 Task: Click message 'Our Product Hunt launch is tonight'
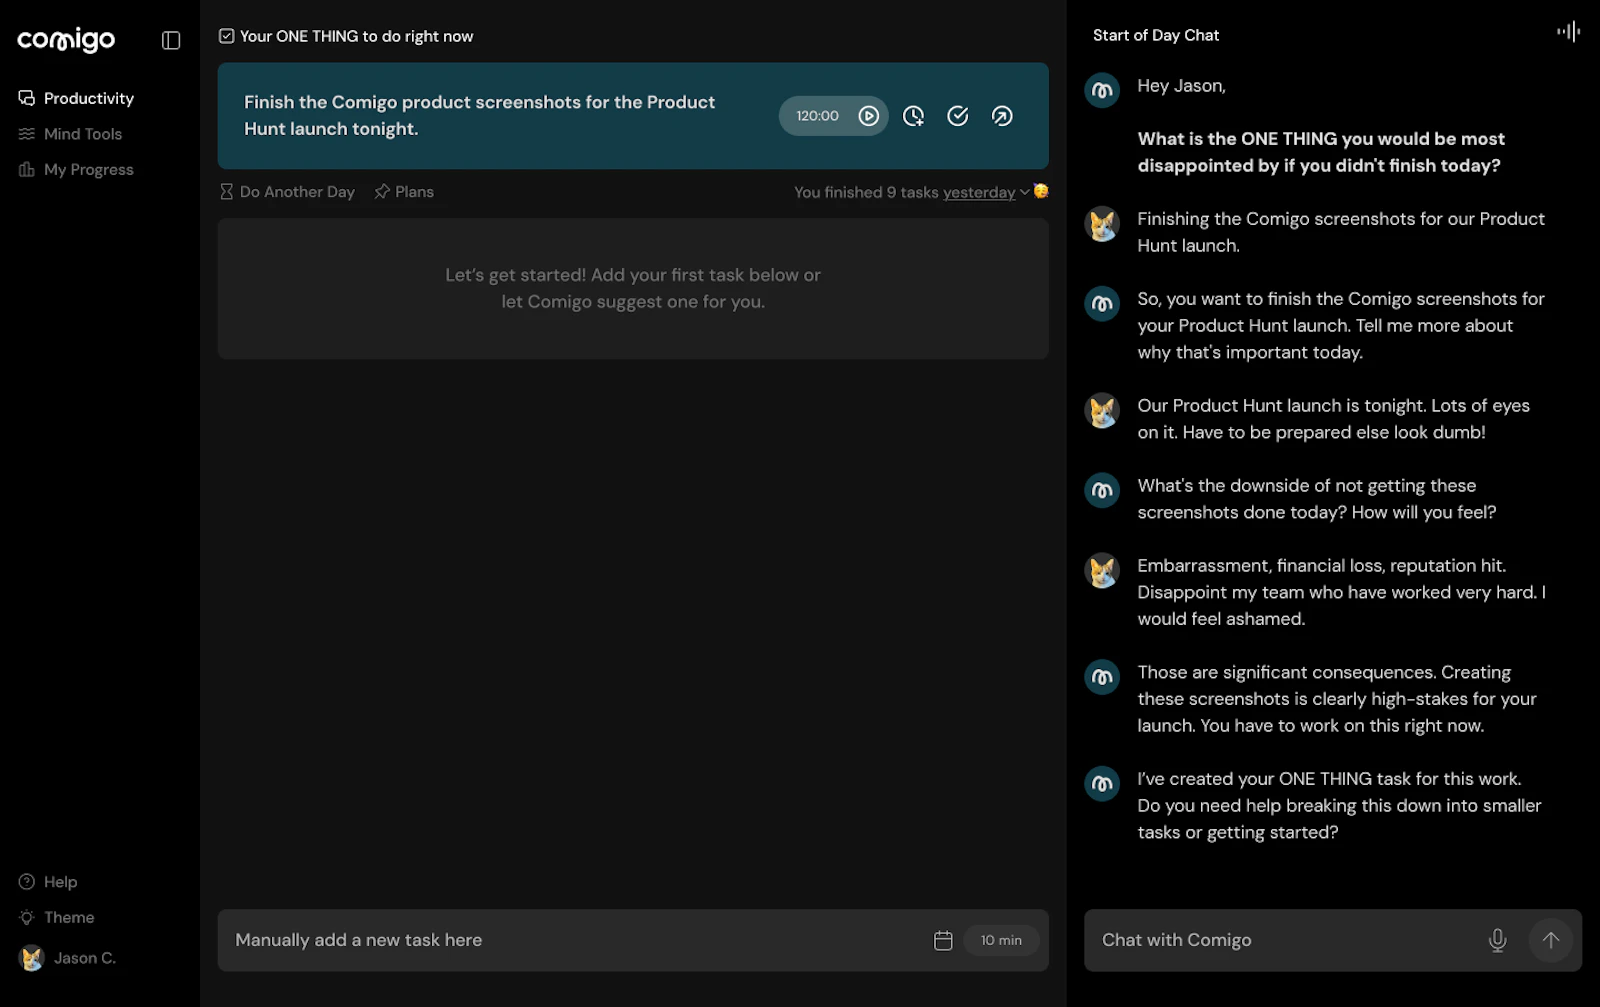tap(1333, 419)
